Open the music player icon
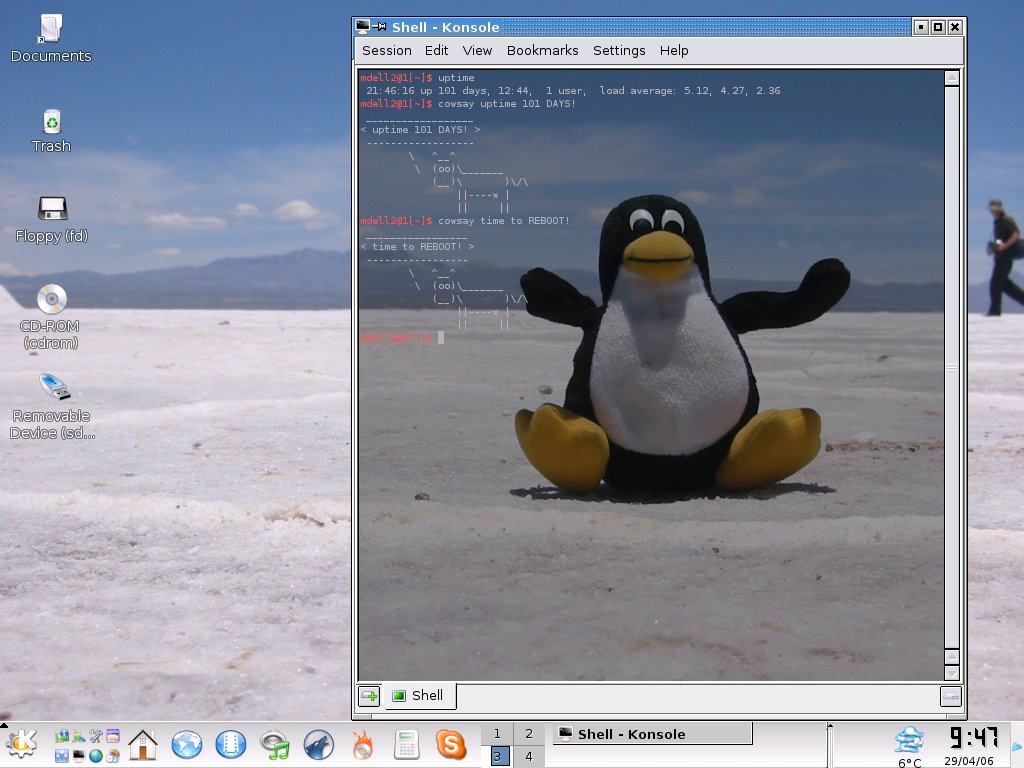Image resolution: width=1024 pixels, height=768 pixels. (x=274, y=744)
